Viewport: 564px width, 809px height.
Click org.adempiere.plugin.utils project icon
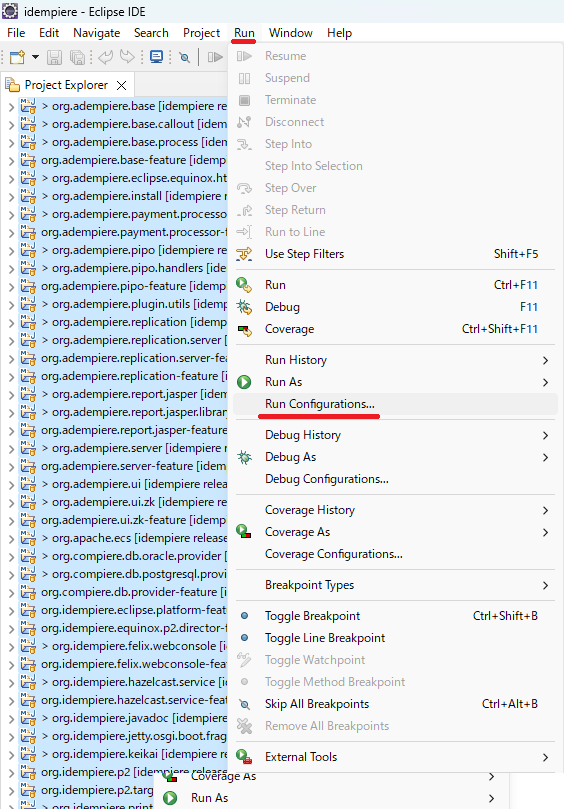[28, 304]
